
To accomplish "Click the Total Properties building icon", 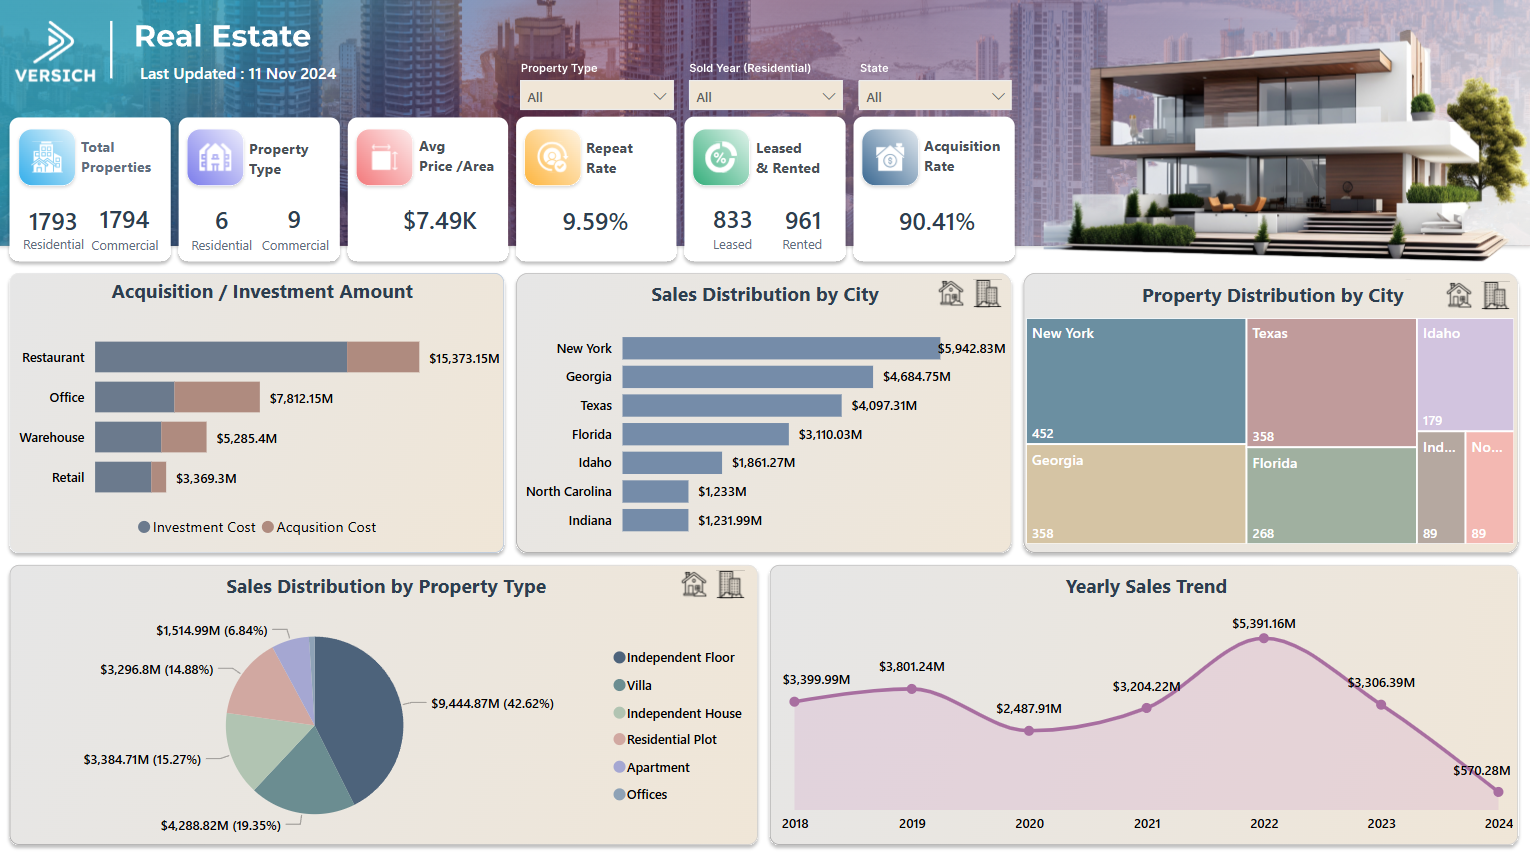I will click(46, 157).
